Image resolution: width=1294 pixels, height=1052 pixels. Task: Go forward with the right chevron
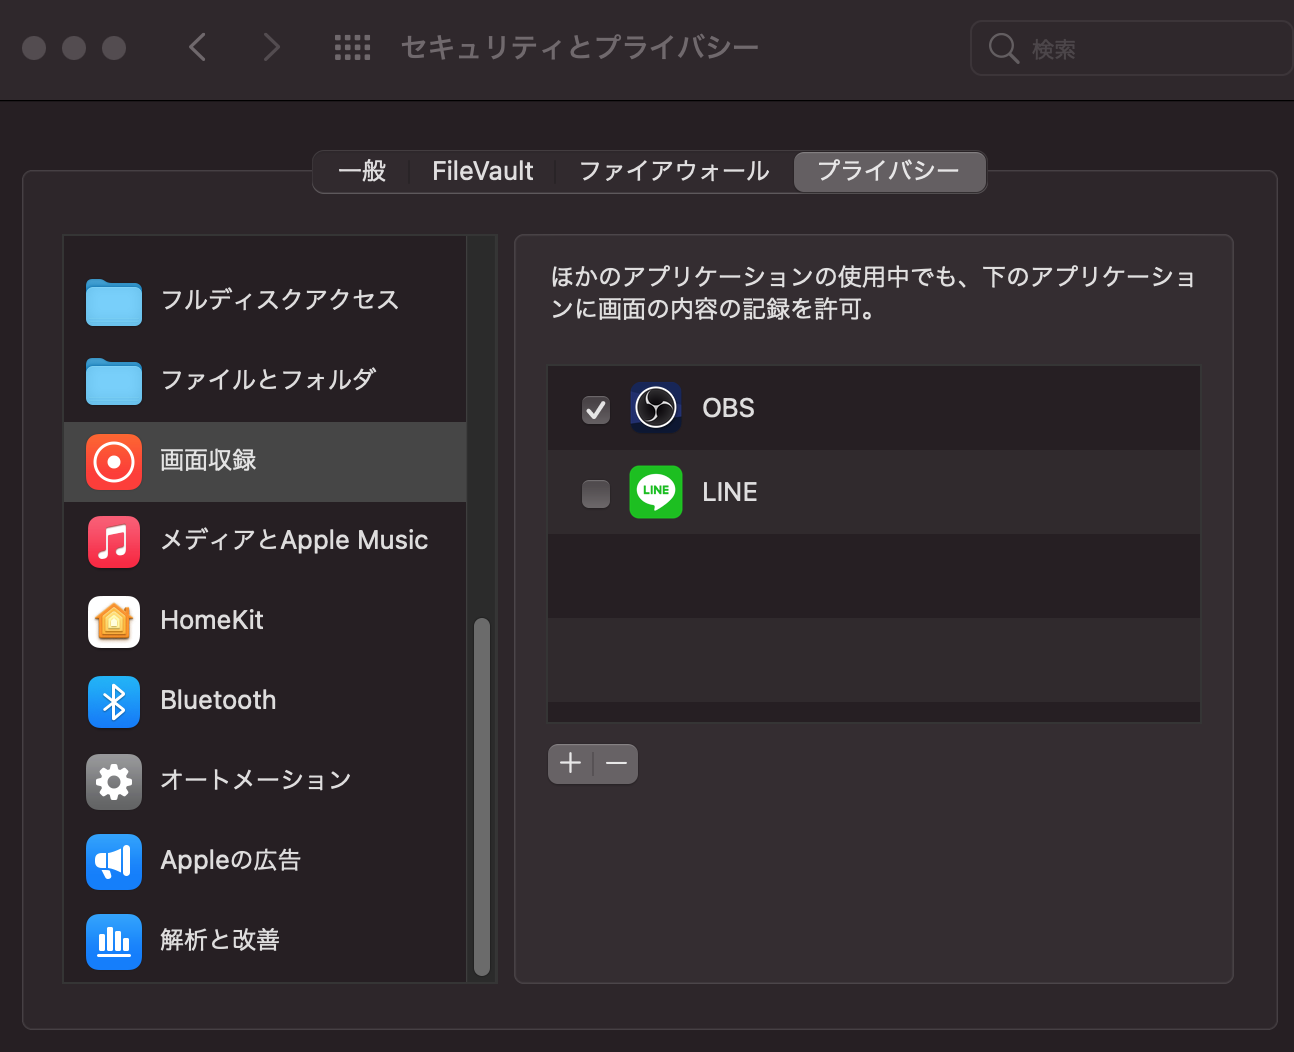click(x=271, y=47)
